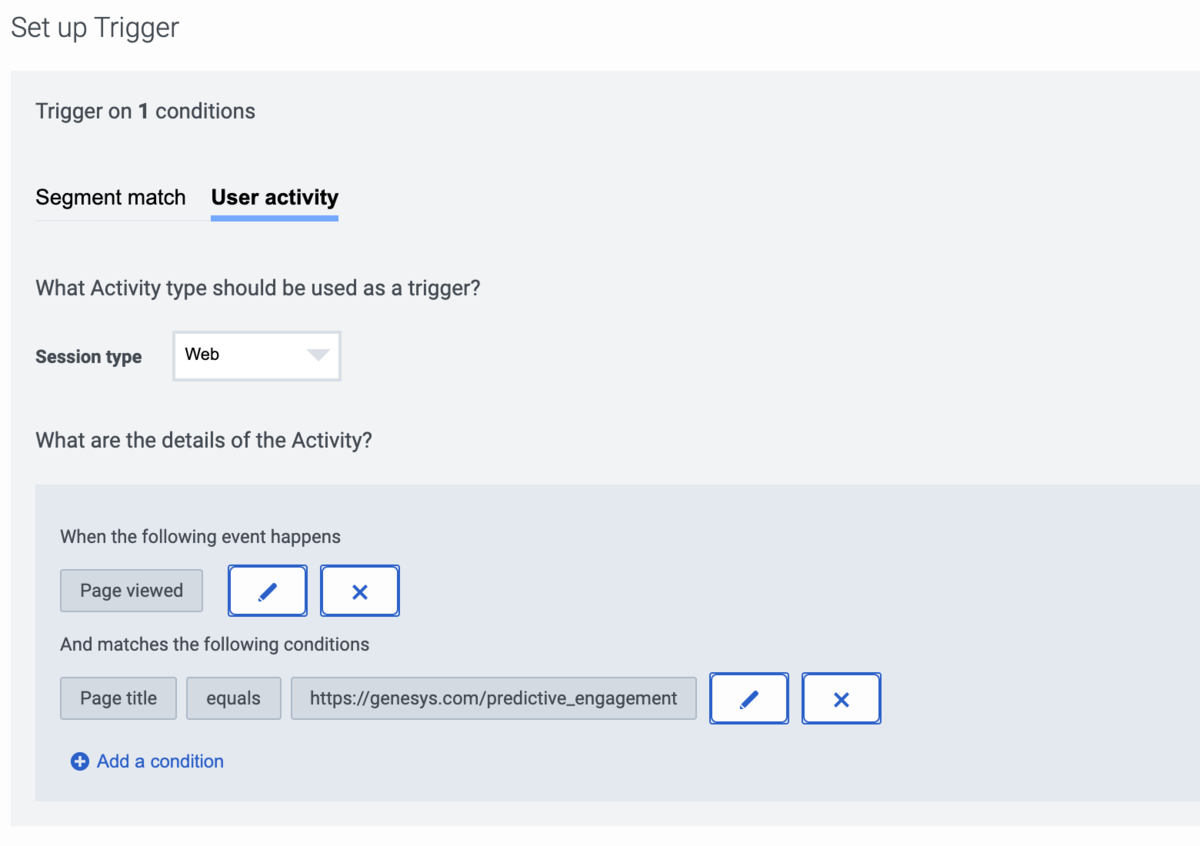Click the Trigger on 1 conditions text

[145, 112]
